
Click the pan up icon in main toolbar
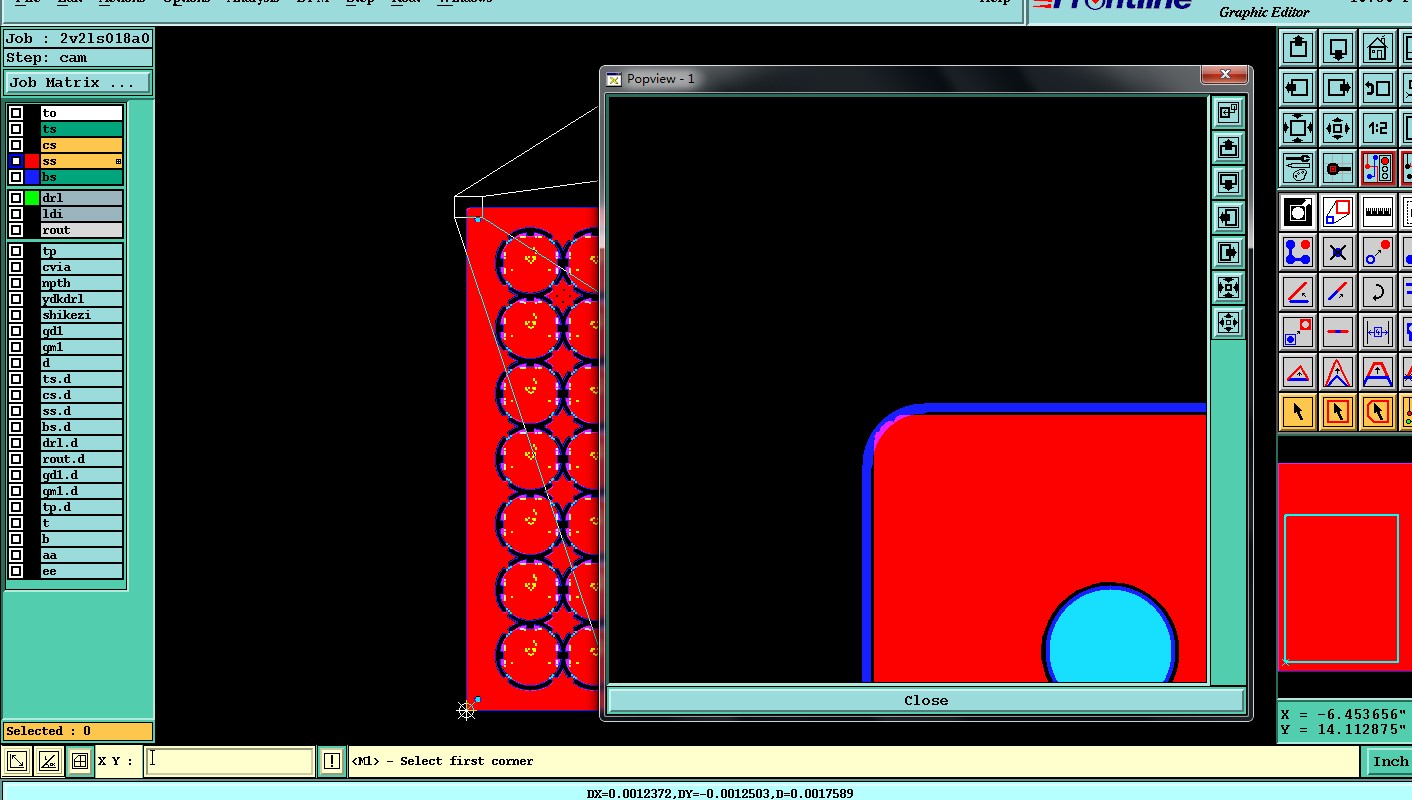[x=1298, y=47]
